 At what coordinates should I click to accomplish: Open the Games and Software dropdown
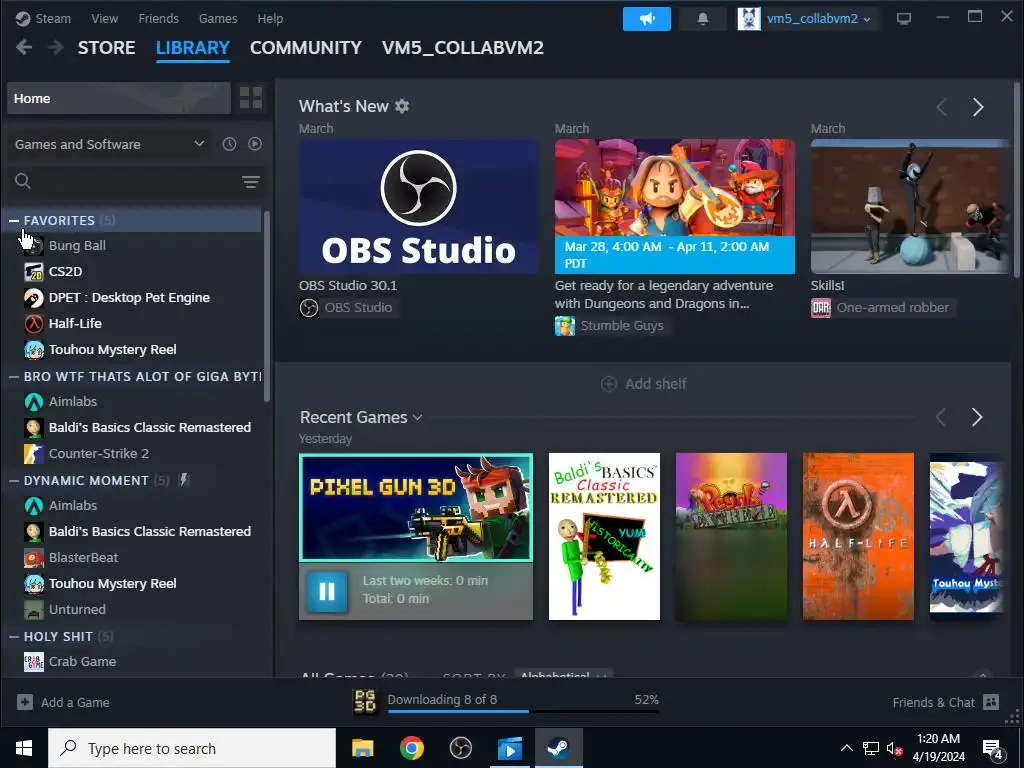click(x=109, y=144)
